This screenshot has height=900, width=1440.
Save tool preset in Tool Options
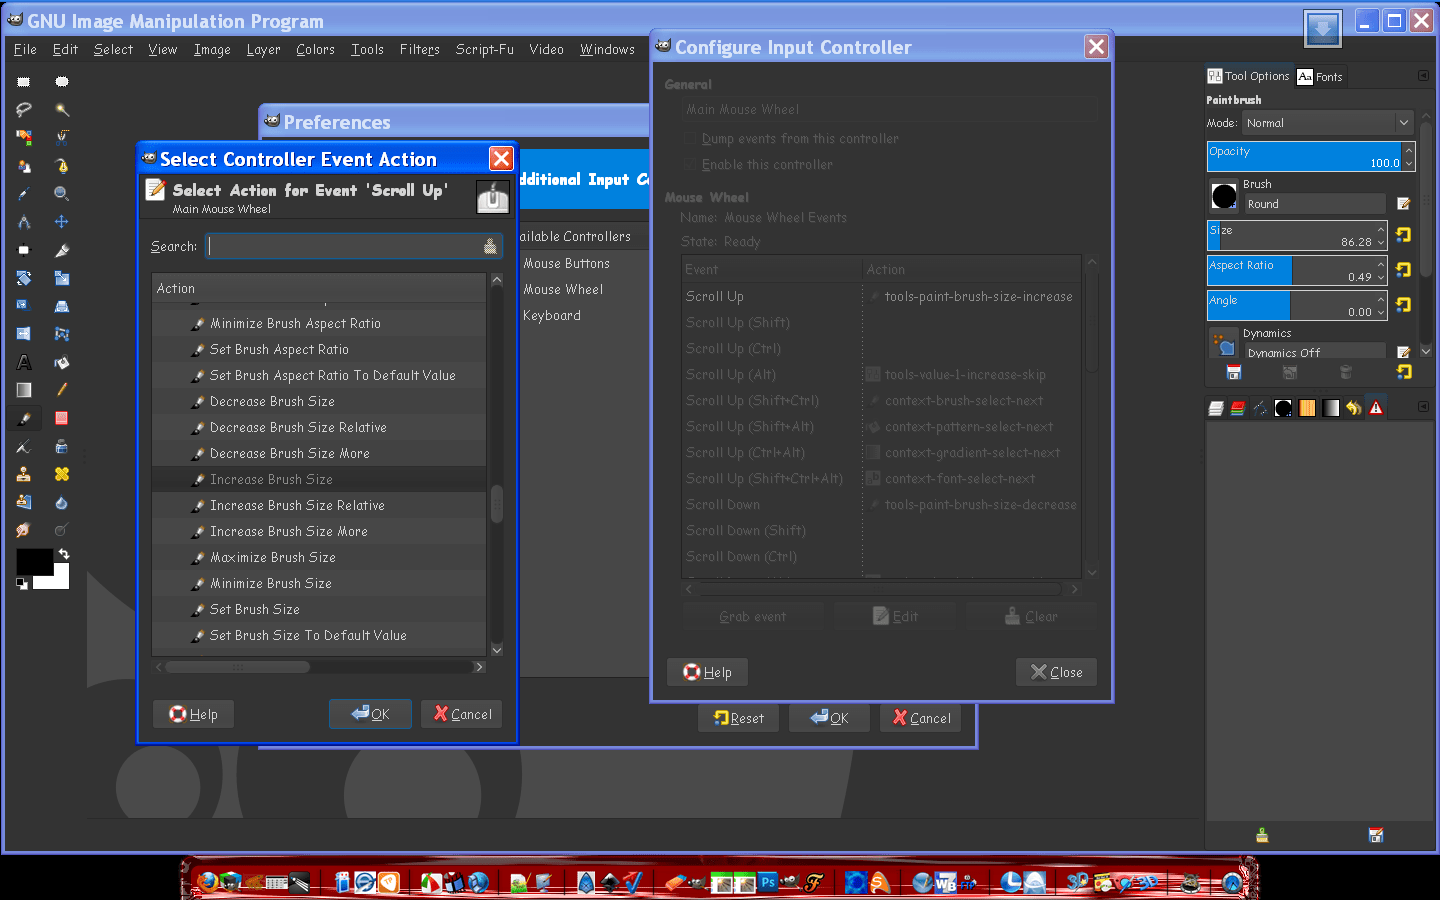click(1234, 373)
